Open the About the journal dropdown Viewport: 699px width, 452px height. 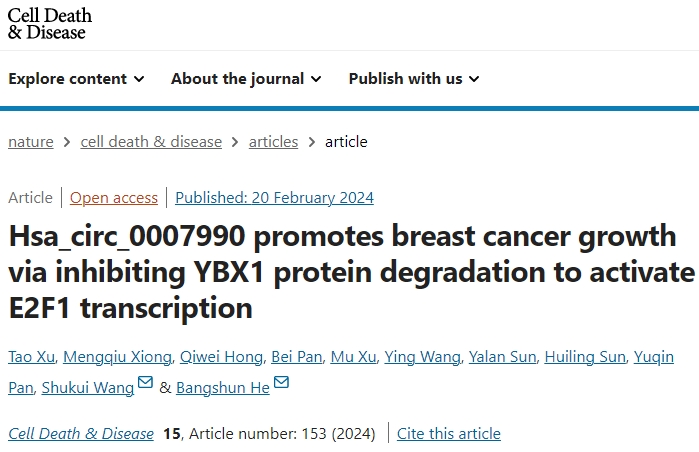click(x=246, y=79)
